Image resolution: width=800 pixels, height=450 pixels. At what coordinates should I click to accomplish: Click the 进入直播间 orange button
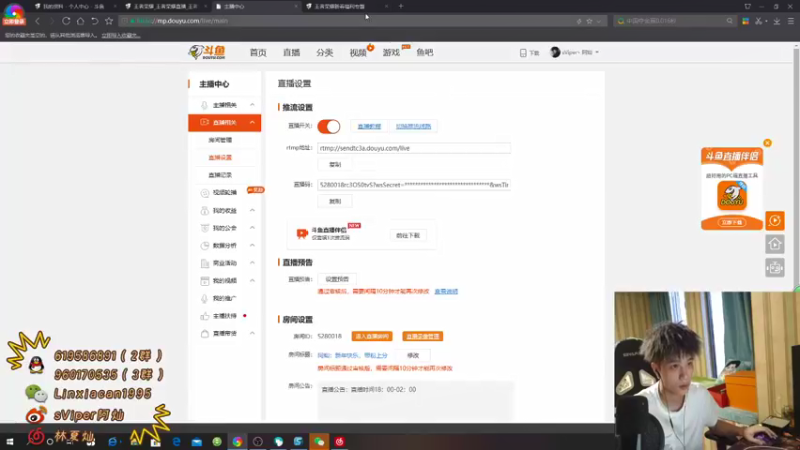pos(372,336)
